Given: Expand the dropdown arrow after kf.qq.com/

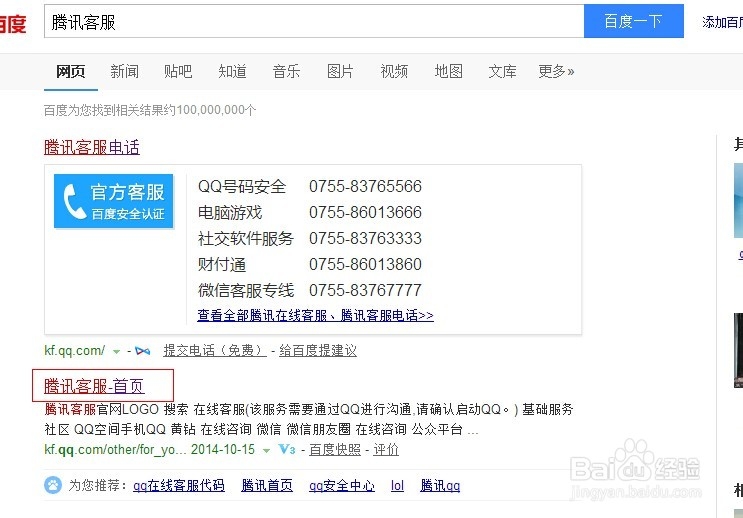Looking at the screenshot, I should click(116, 352).
